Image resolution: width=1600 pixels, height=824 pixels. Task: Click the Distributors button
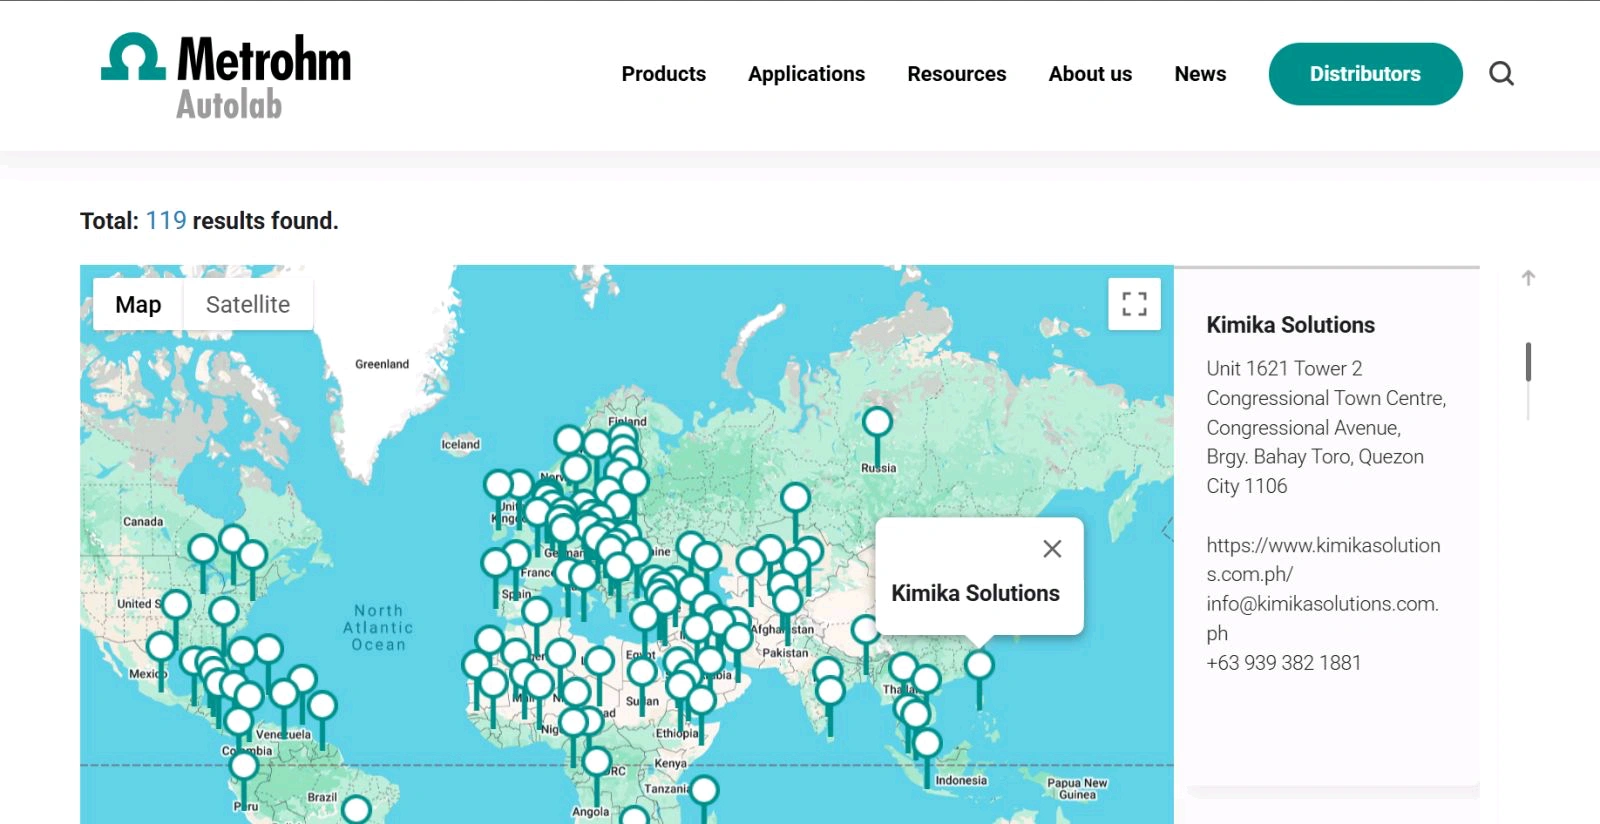point(1365,74)
